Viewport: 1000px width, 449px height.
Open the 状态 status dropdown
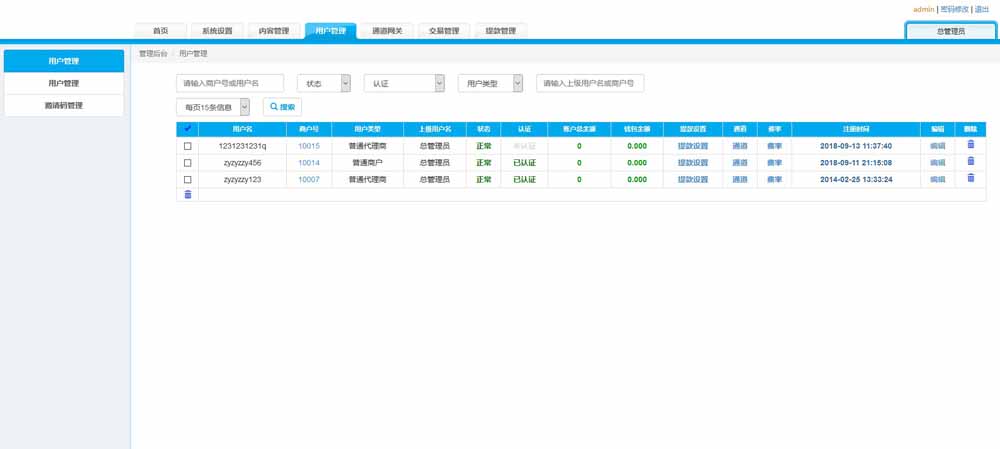[x=323, y=83]
